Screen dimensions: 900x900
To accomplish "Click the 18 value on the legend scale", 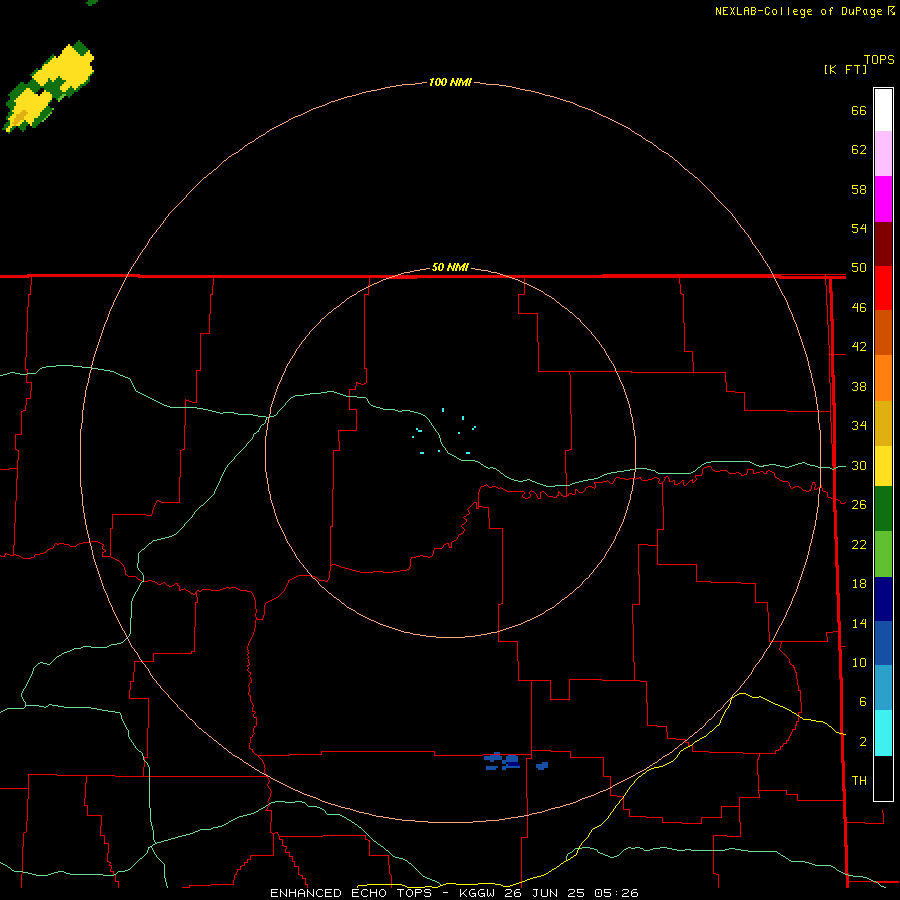I will pos(859,584).
